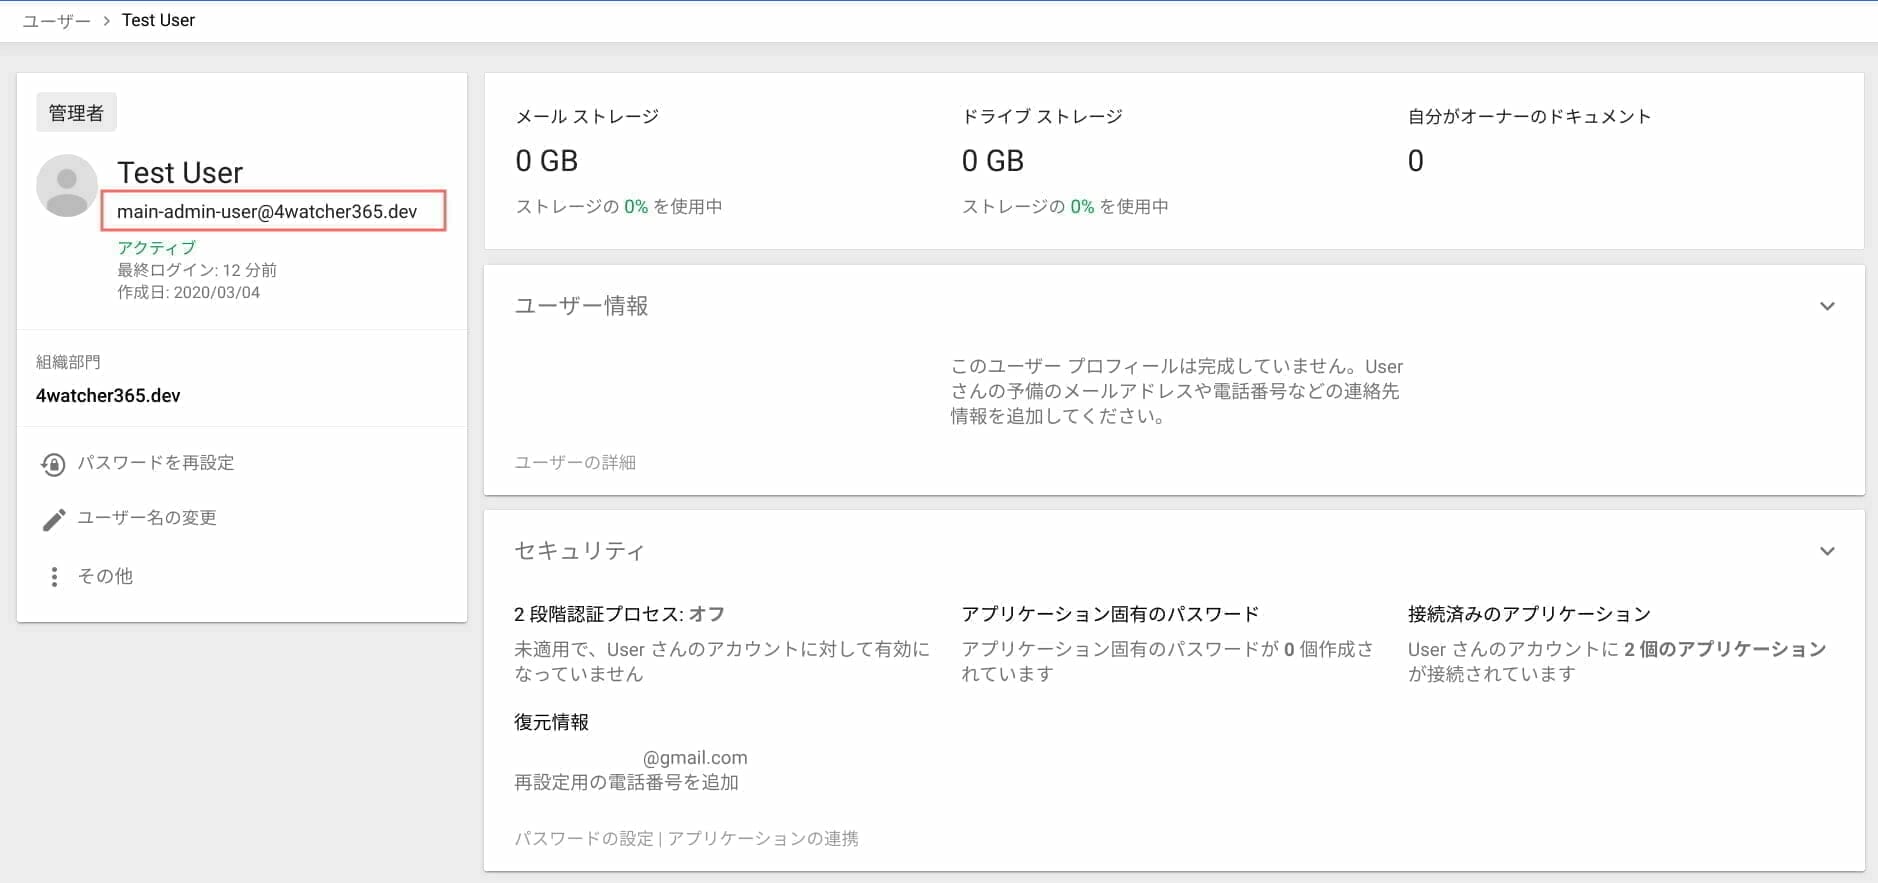Click the 組織部門 label
Screen dimensions: 1878x883
68,362
